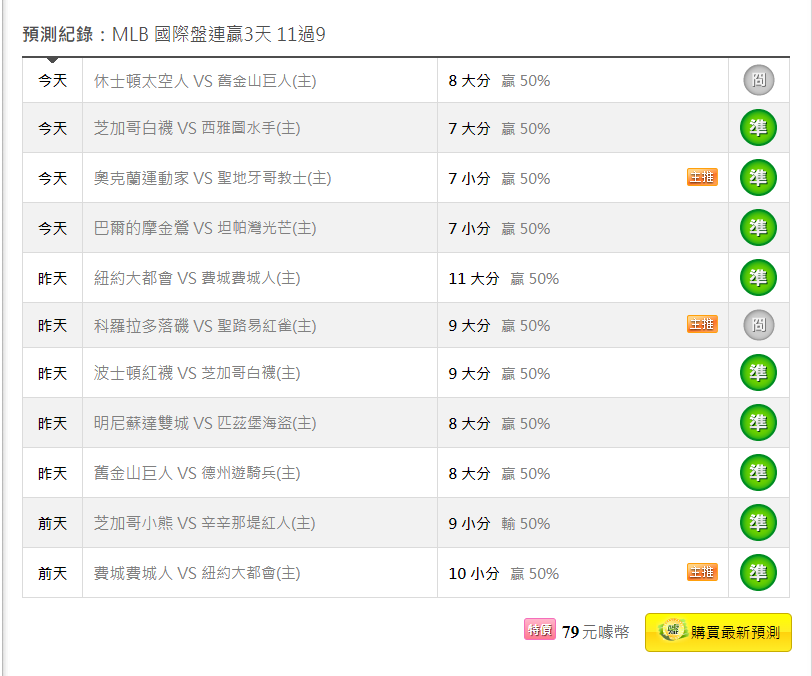Select prediction 9 大分 in 波士頓紅襪 row
The width and height of the screenshot is (812, 676).
click(x=469, y=373)
